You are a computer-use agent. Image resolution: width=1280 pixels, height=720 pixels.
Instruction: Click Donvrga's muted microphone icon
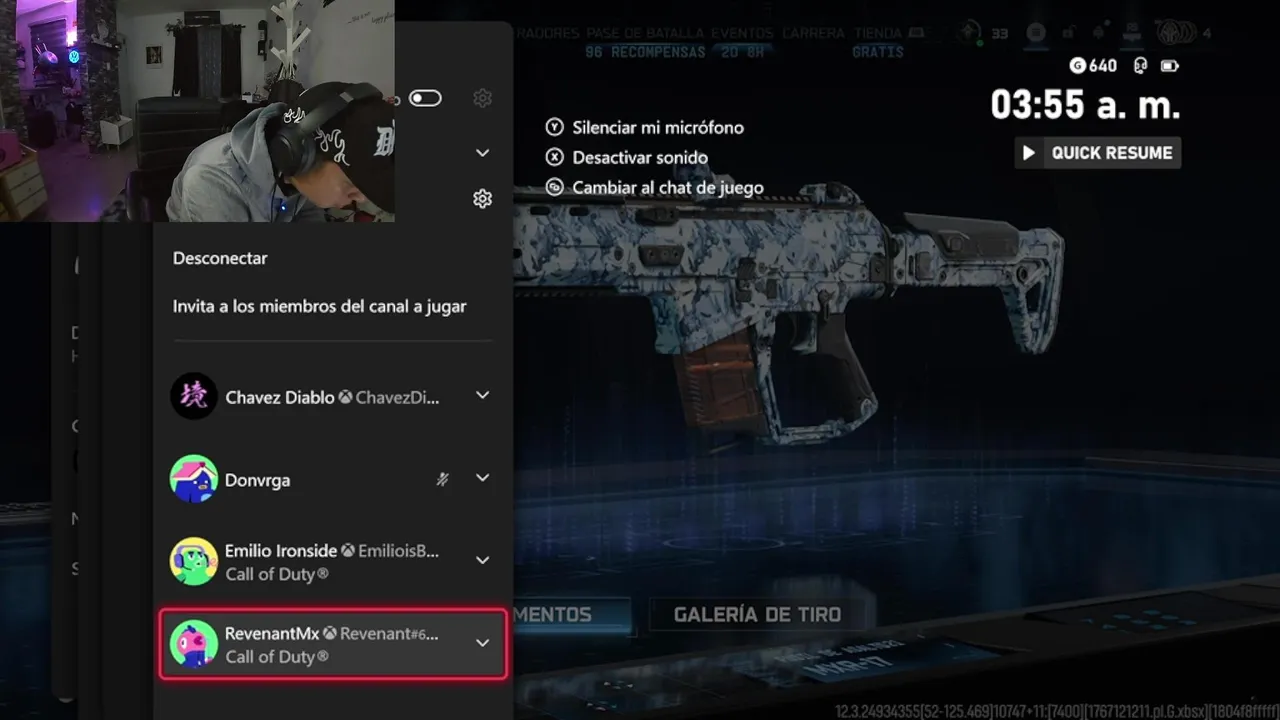443,480
